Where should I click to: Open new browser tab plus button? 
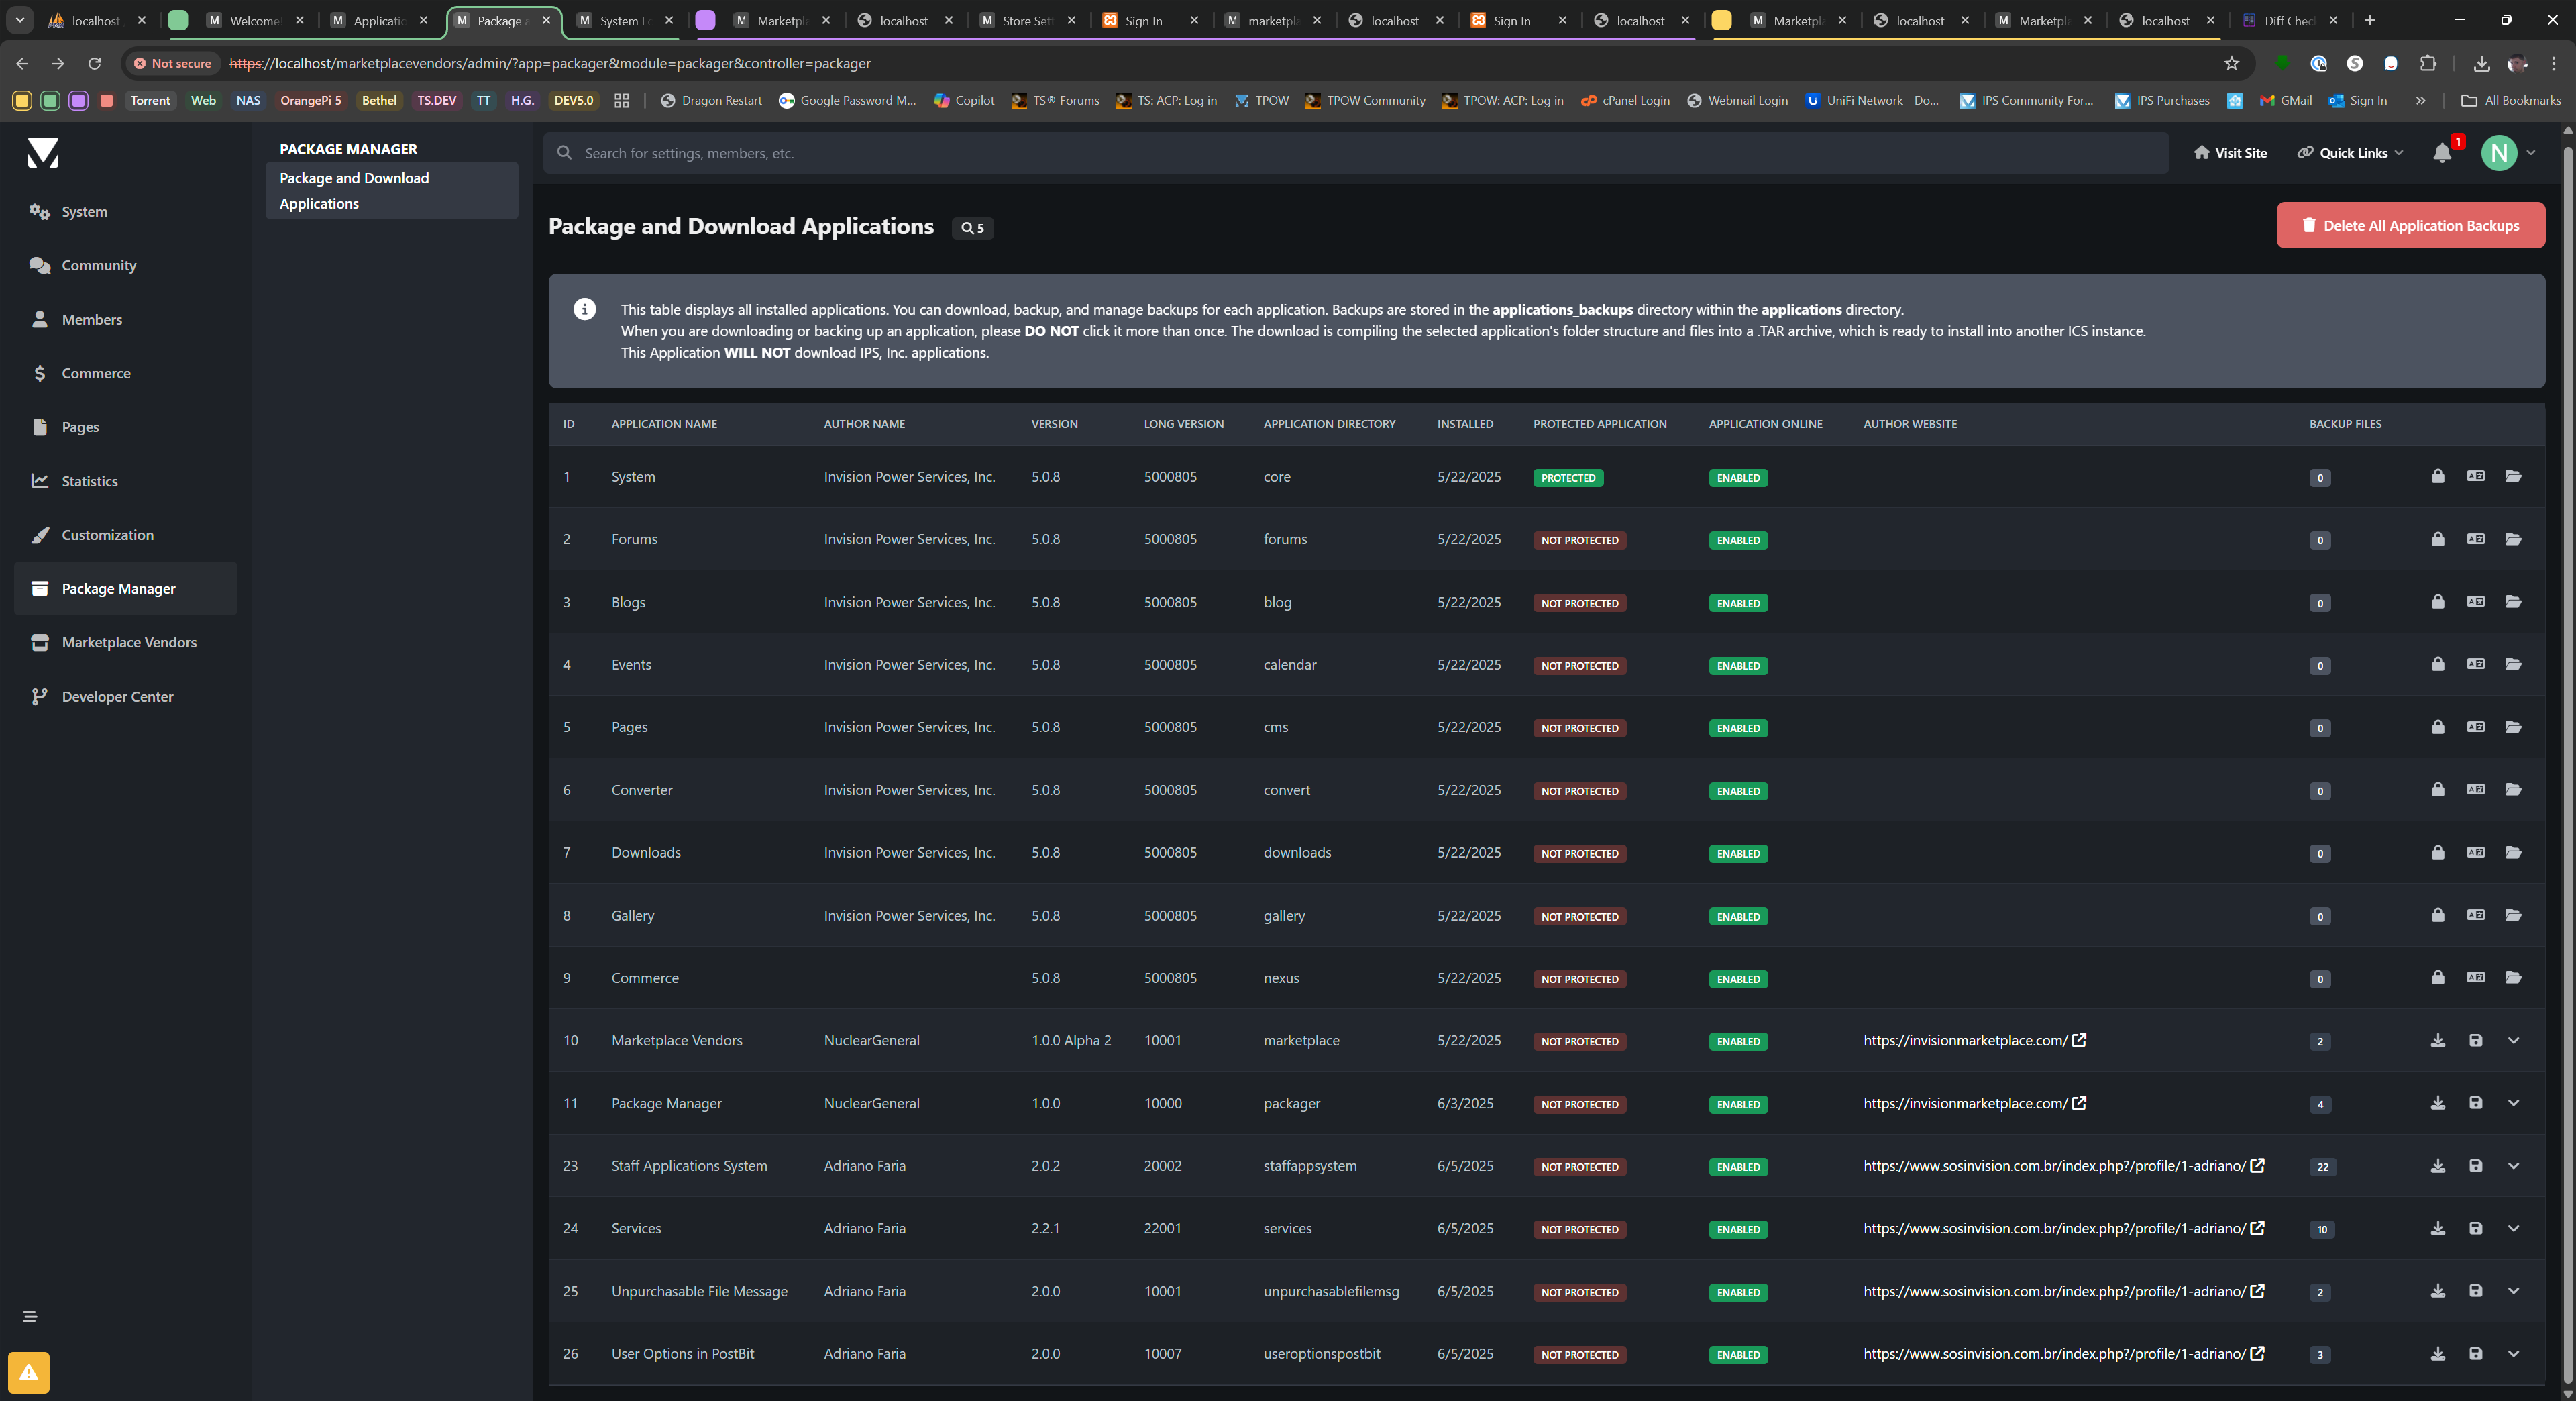(x=2369, y=20)
